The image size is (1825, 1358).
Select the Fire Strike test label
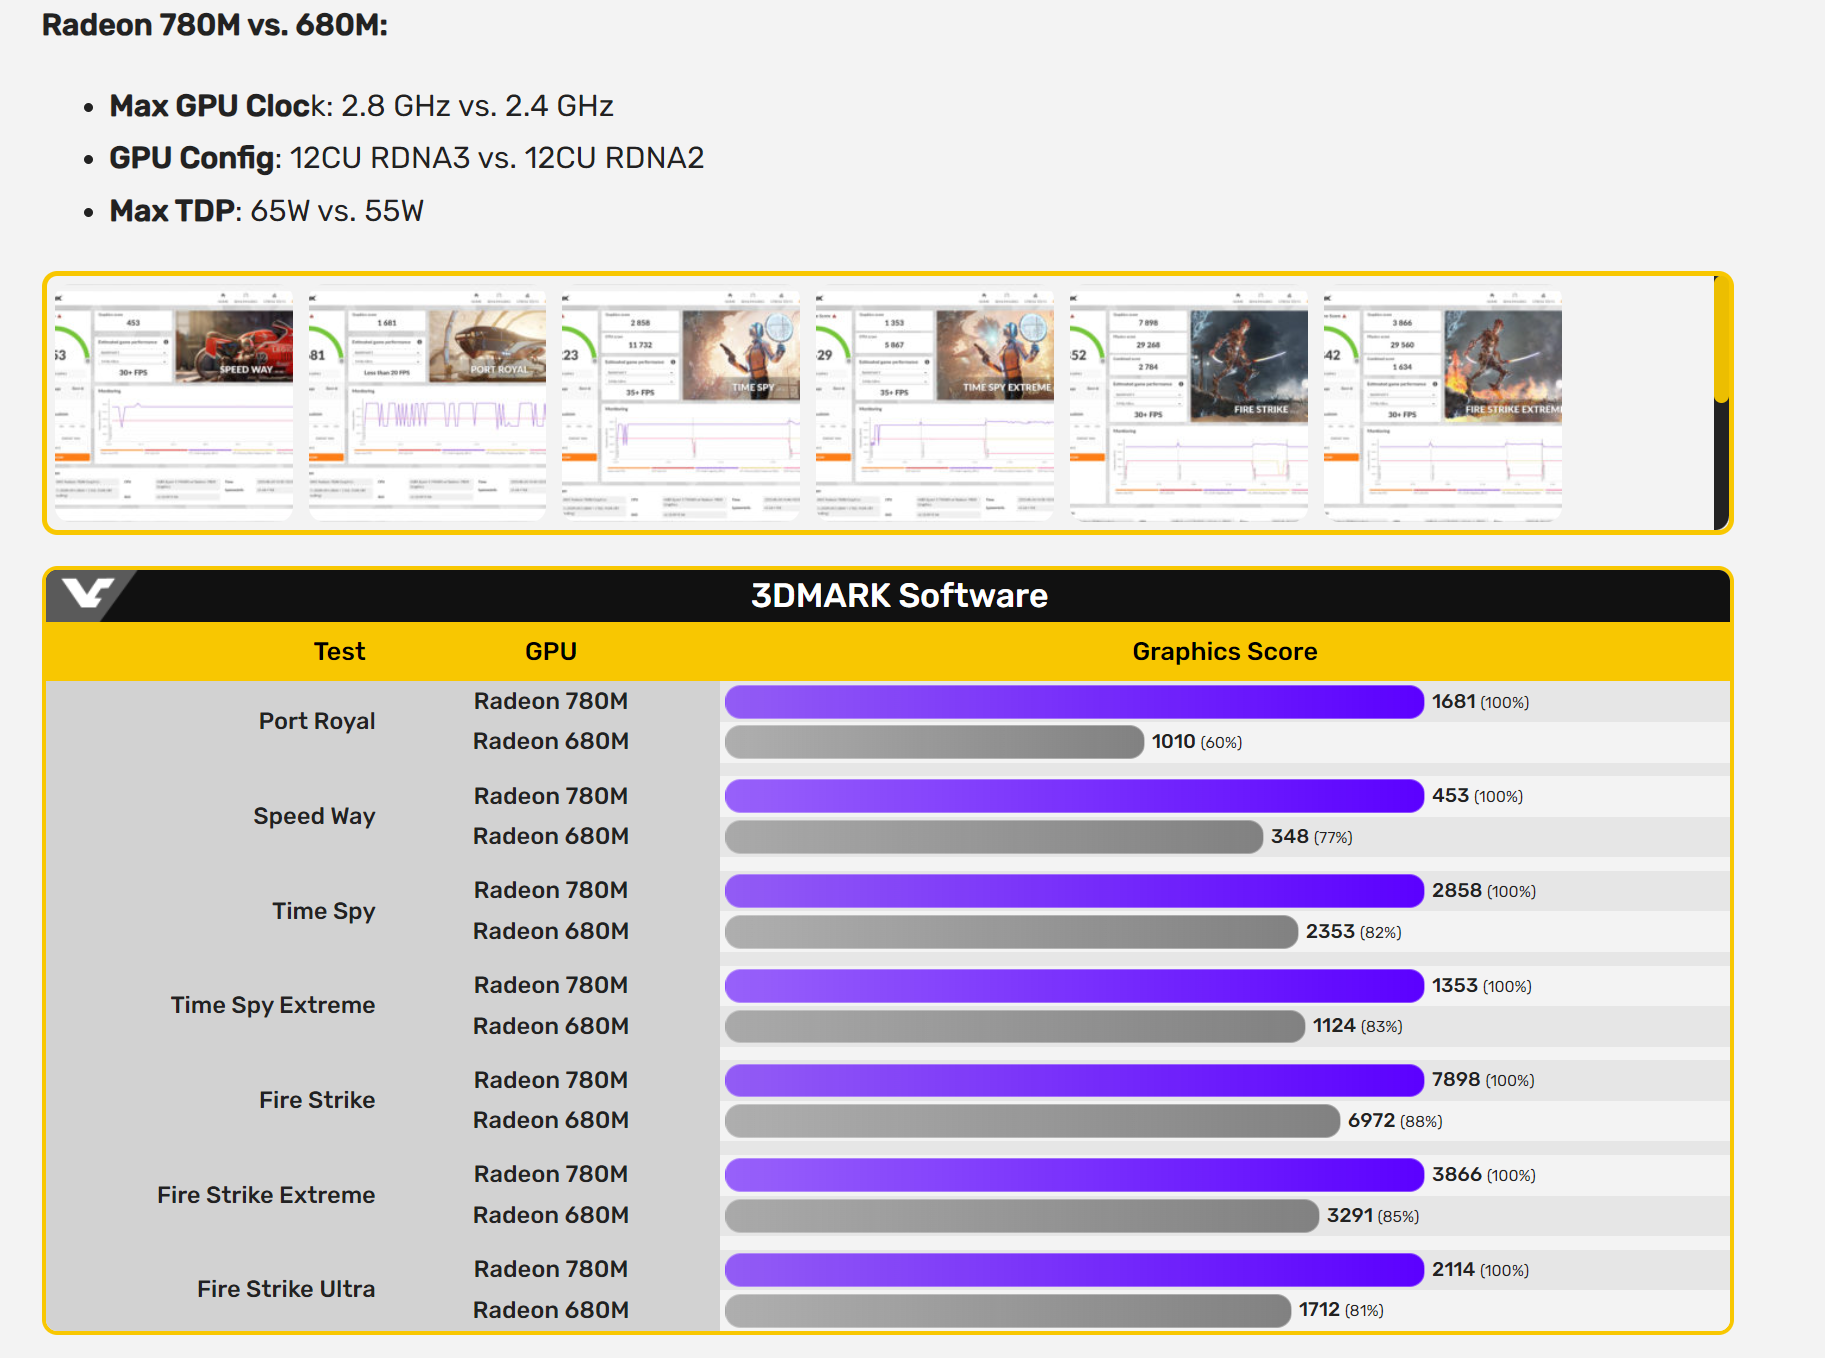pyautogui.click(x=317, y=1100)
